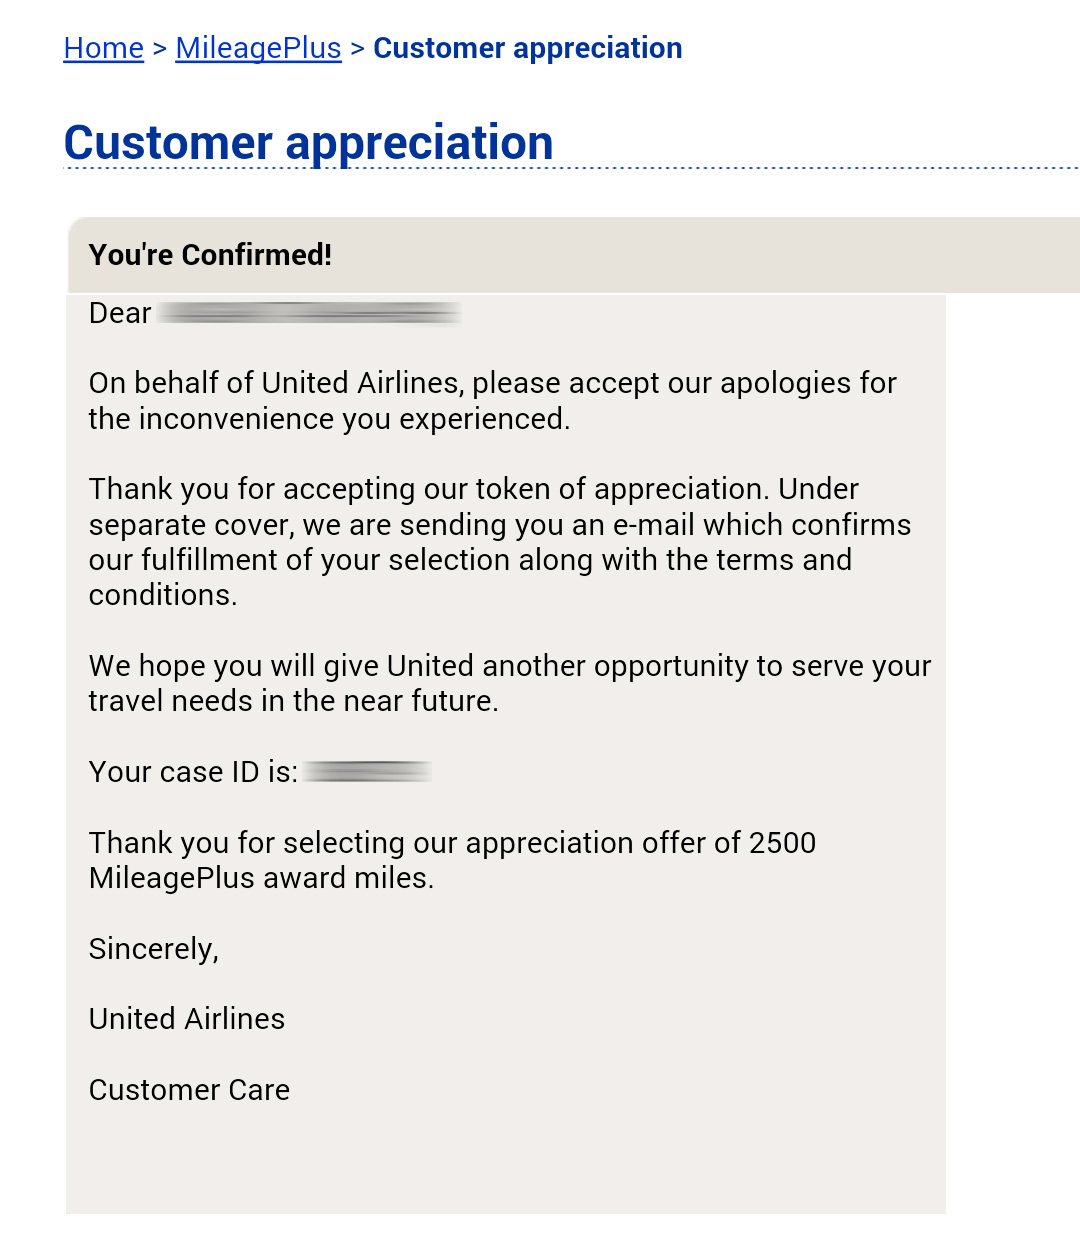Click the blurred name after Dear

click(309, 314)
